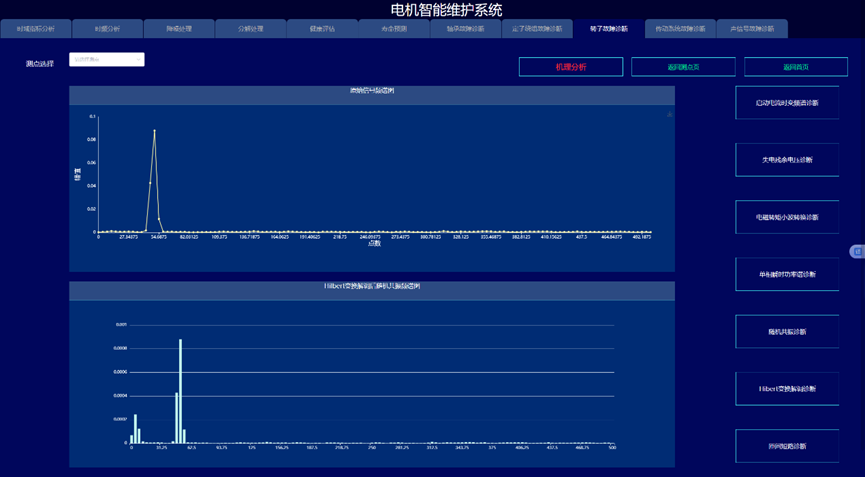Viewport: 865px width, 477px height.
Task: Select the 失电残余电压诊断 button
Action: [x=787, y=160]
